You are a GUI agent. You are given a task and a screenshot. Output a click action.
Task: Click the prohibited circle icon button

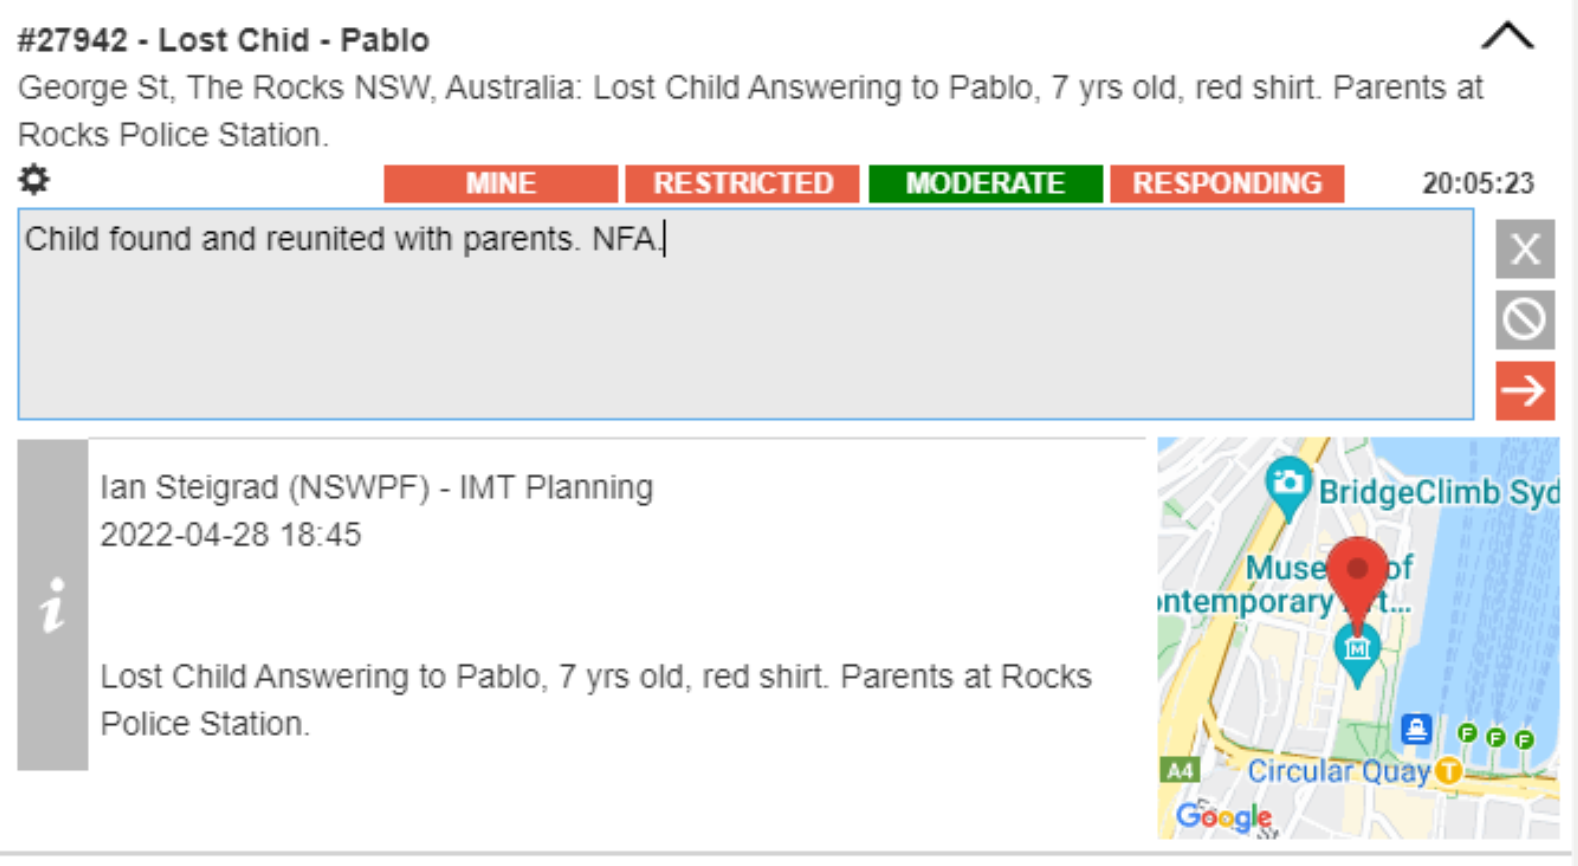coord(1524,320)
